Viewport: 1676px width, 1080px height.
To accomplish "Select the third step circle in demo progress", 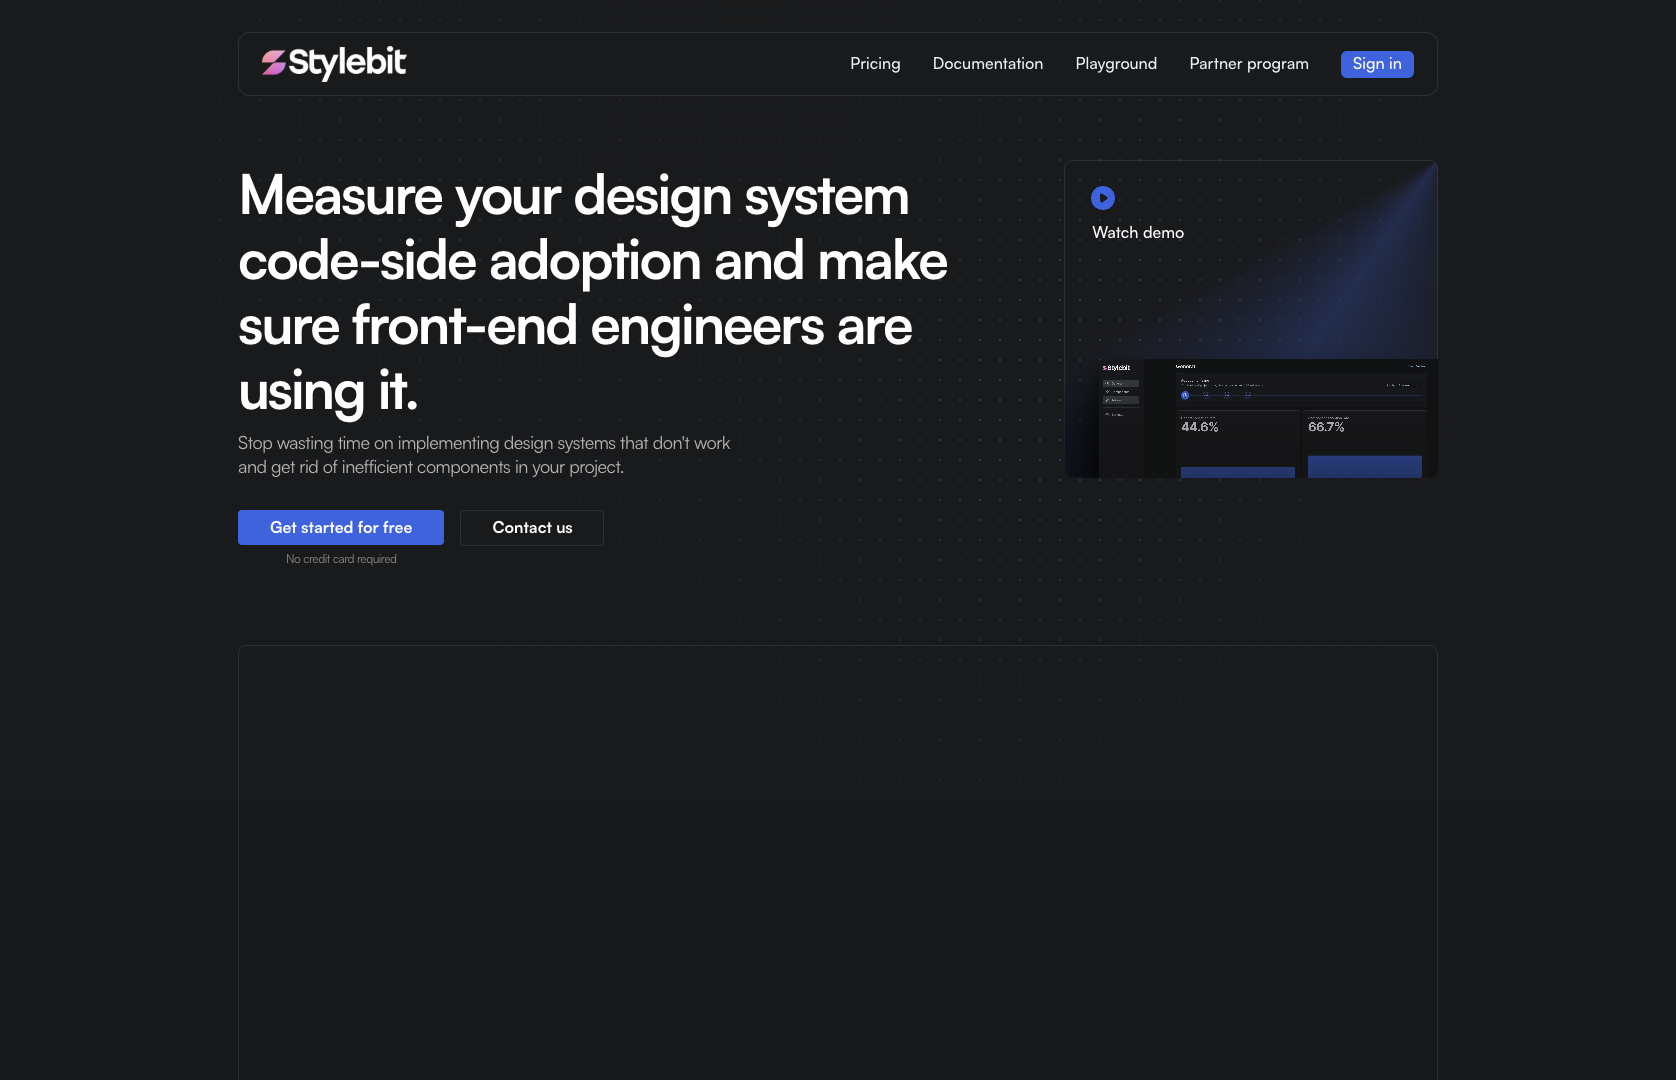I will click(x=1227, y=396).
